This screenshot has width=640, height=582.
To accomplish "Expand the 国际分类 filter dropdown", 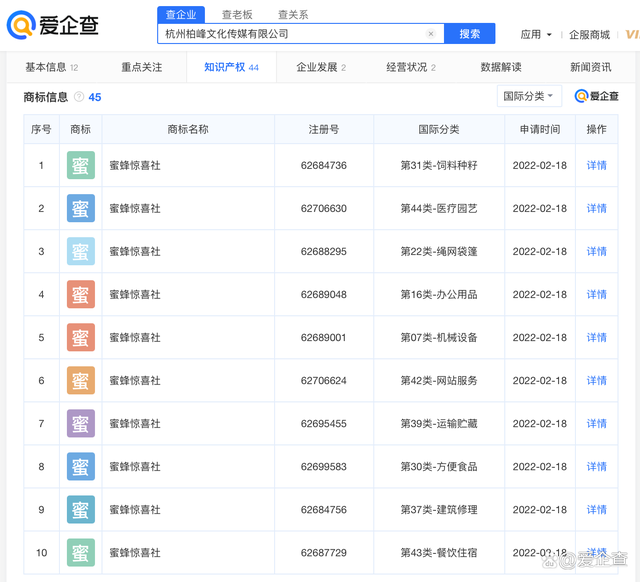I will (x=529, y=96).
